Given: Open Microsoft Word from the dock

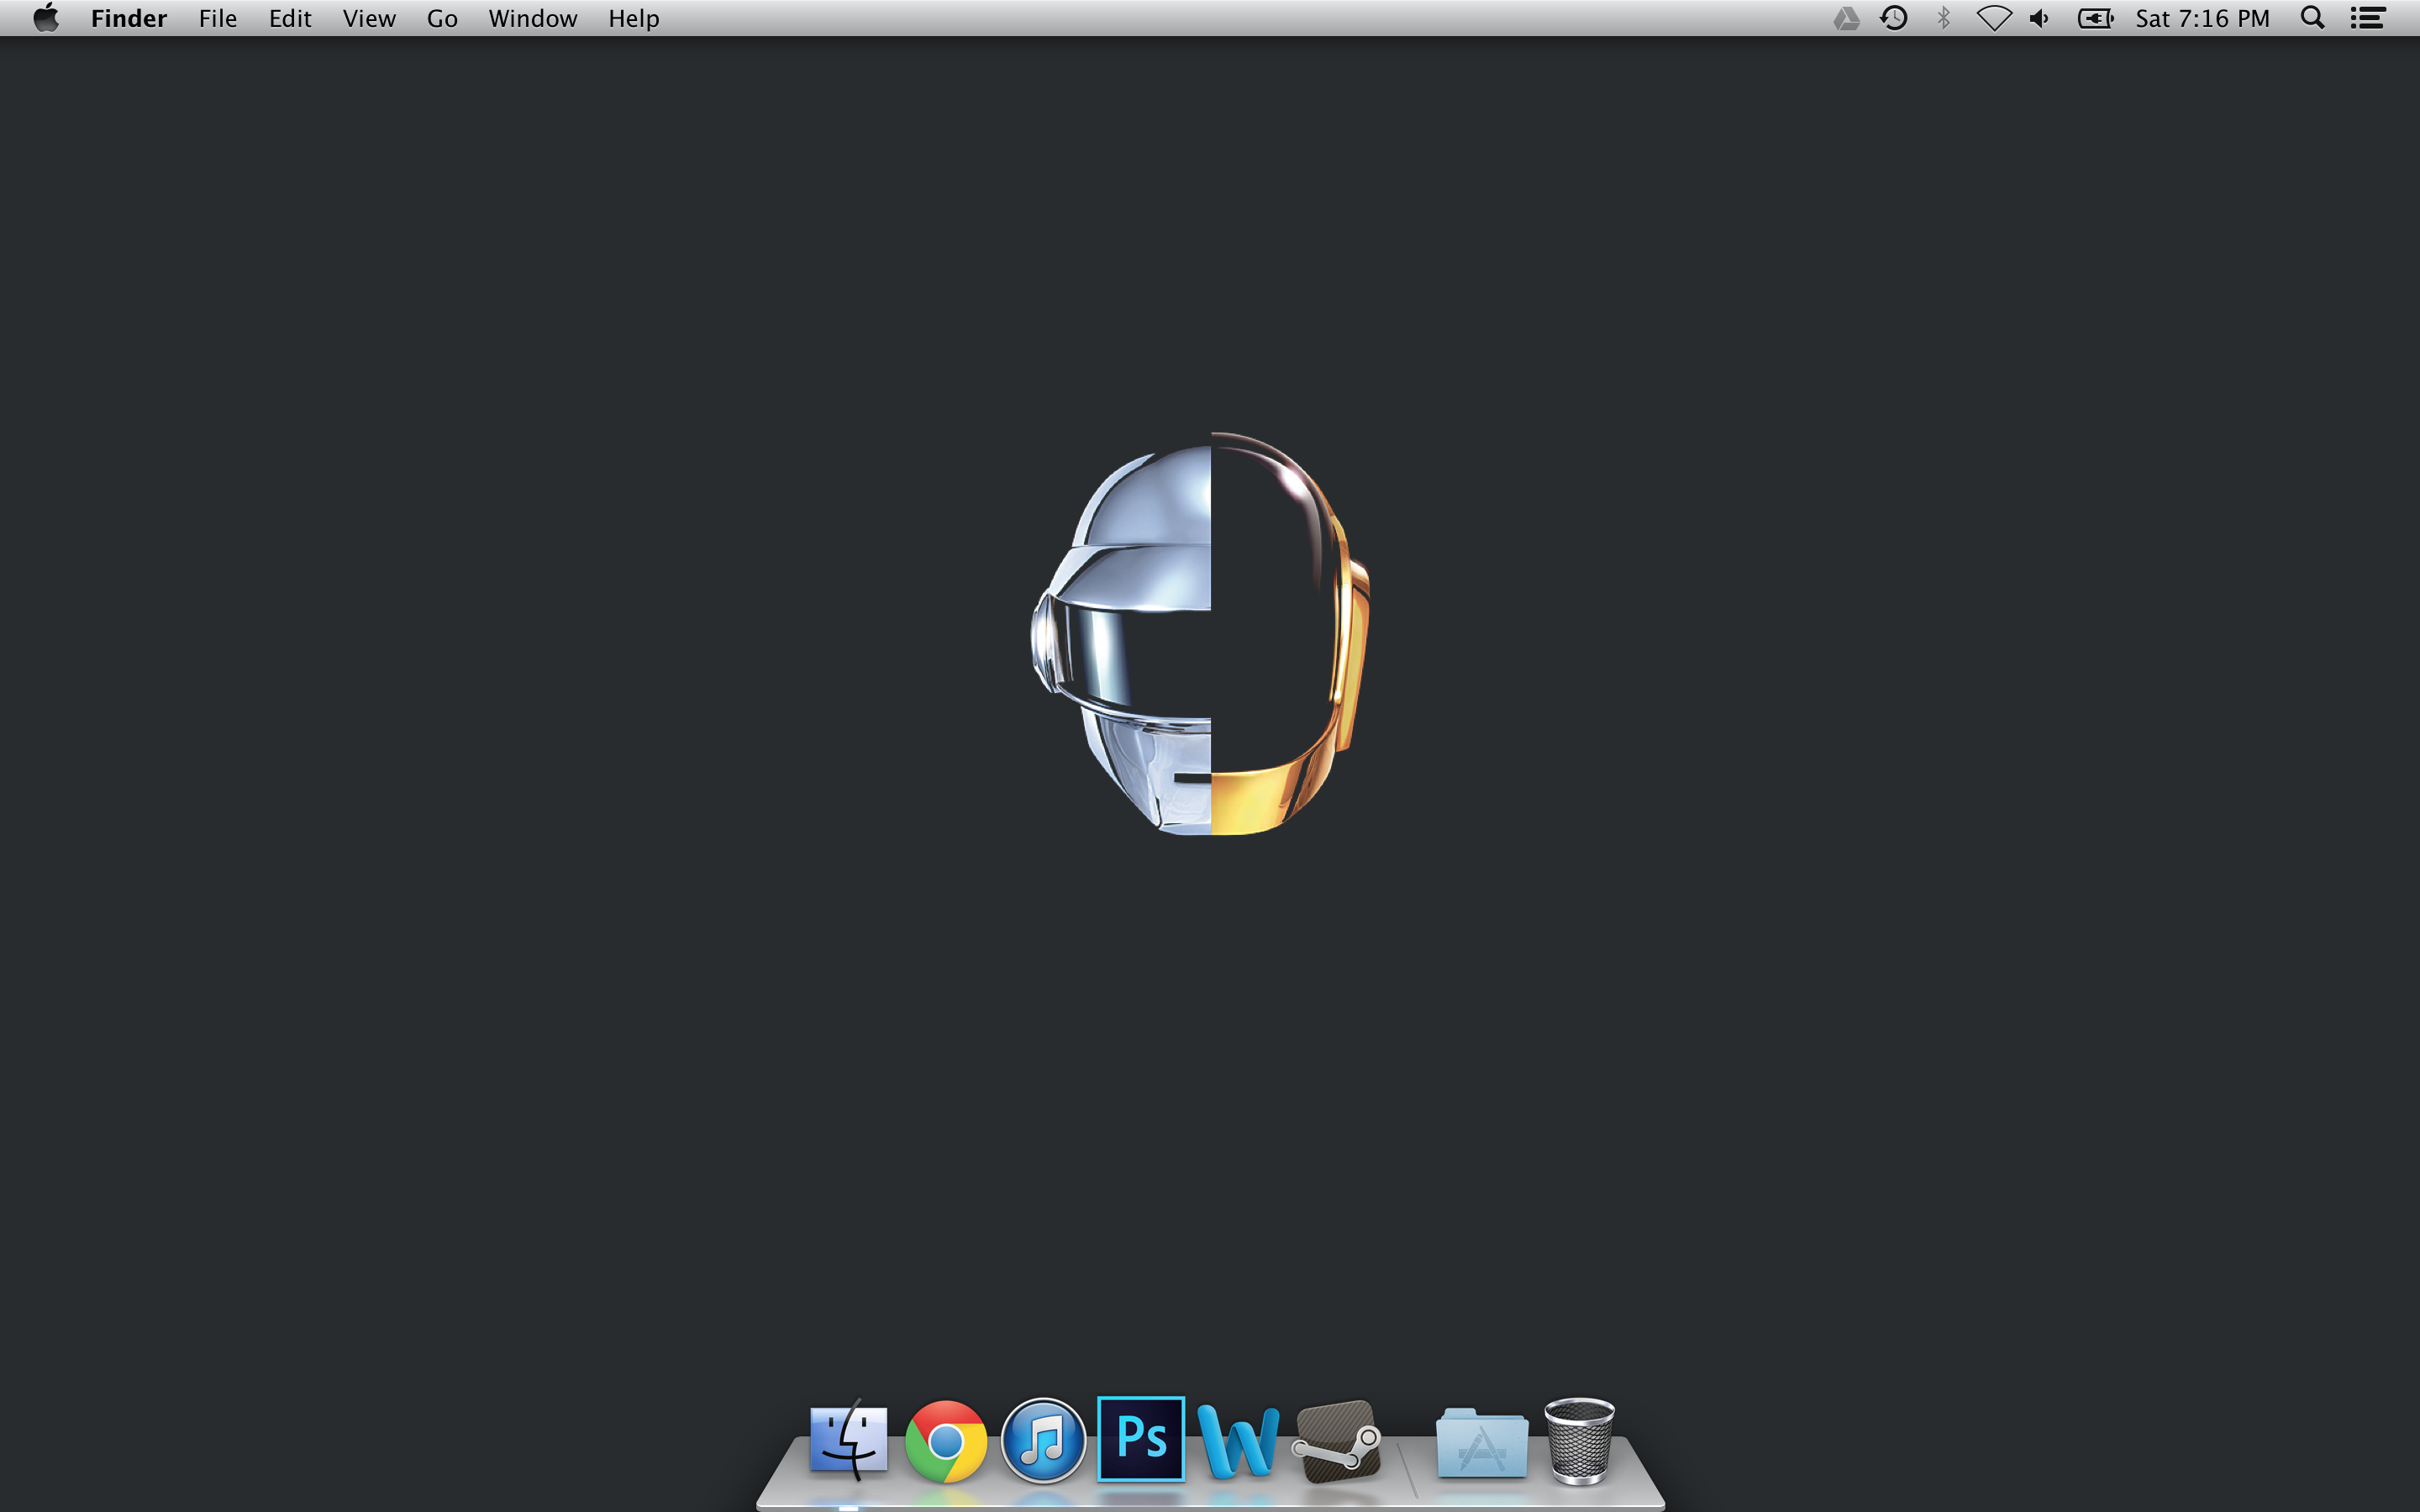Looking at the screenshot, I should tap(1238, 1441).
